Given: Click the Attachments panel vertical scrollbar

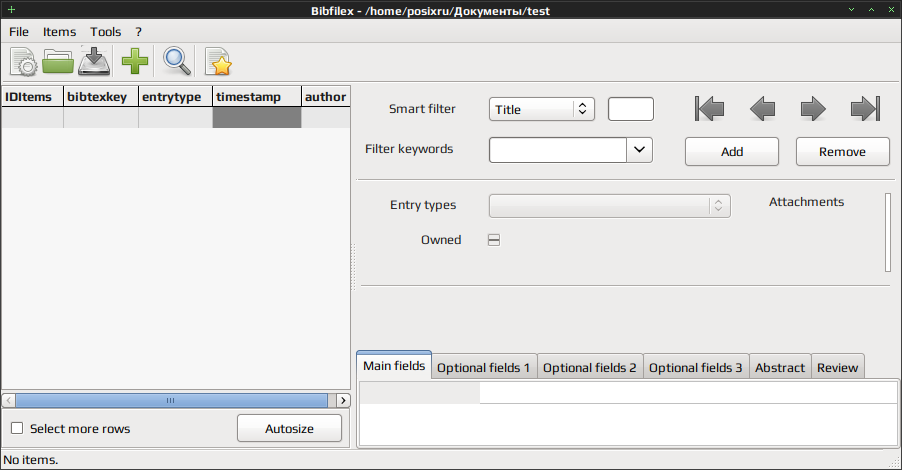Looking at the screenshot, I should point(888,232).
